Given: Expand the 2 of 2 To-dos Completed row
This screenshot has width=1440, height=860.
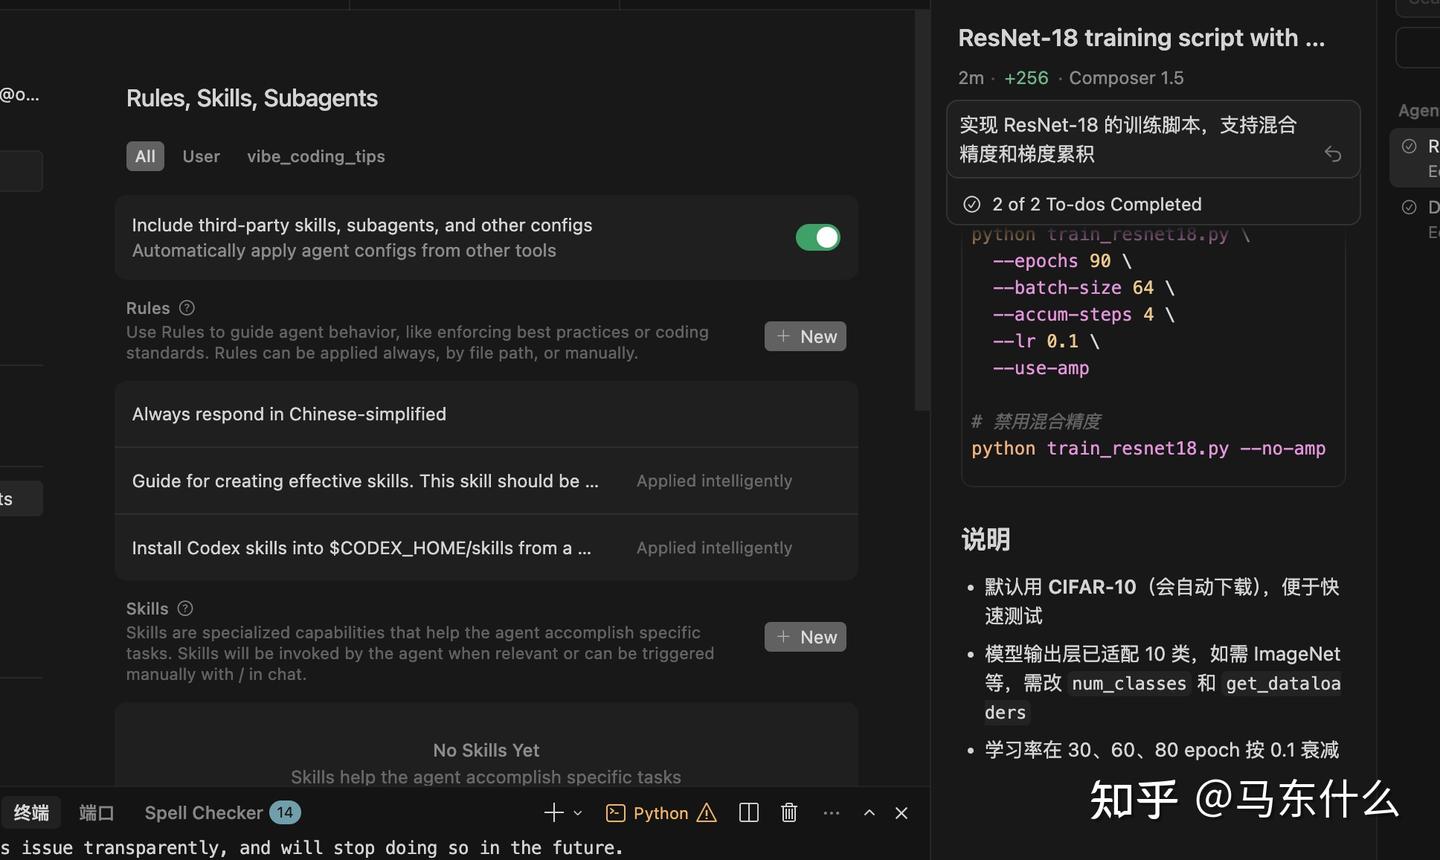Looking at the screenshot, I should click(x=1153, y=204).
